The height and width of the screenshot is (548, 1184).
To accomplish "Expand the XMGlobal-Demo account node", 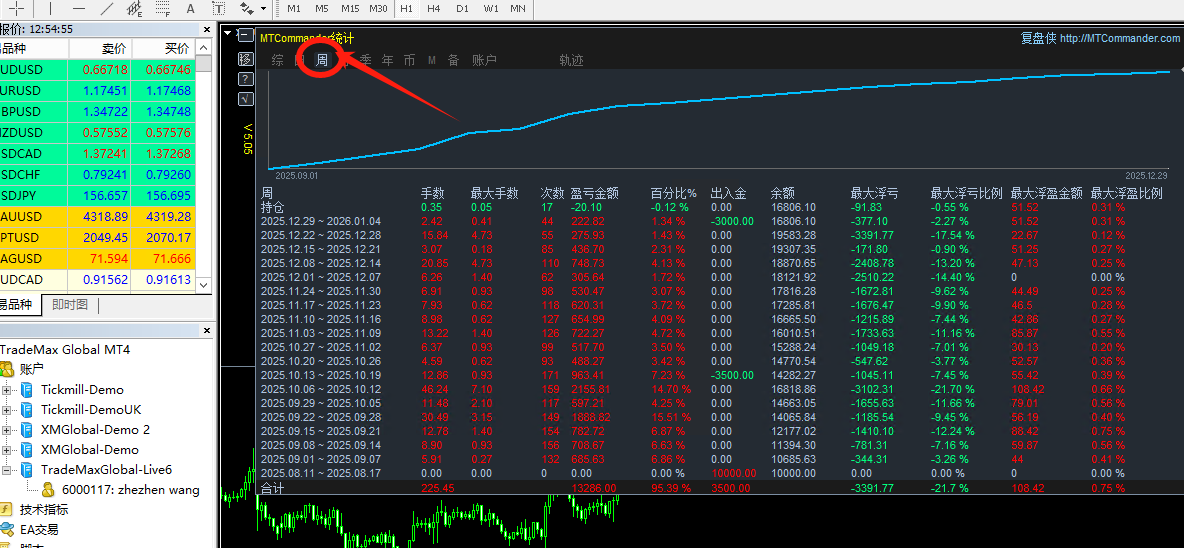I will 7,450.
